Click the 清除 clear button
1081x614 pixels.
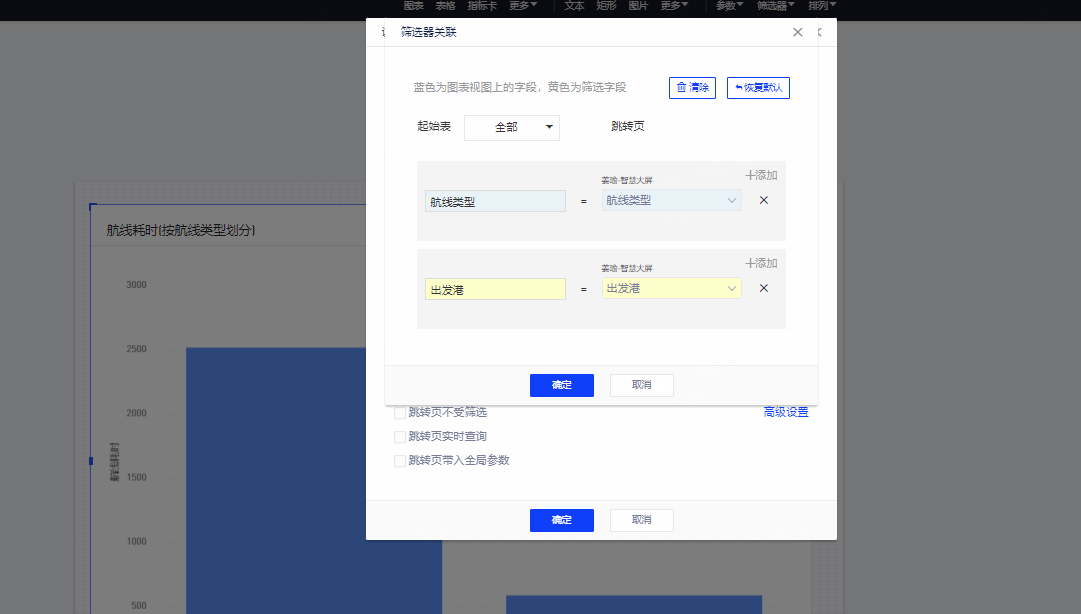tap(692, 88)
